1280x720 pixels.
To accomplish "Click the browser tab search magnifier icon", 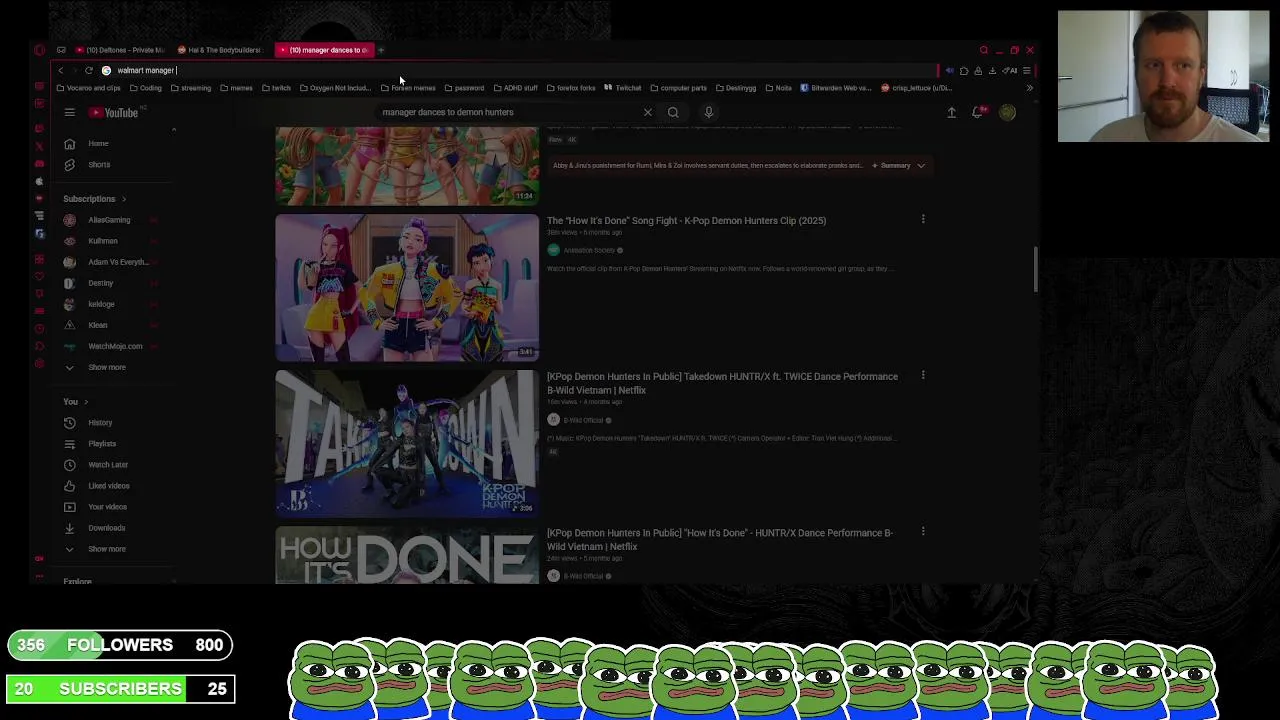I will [x=984, y=50].
